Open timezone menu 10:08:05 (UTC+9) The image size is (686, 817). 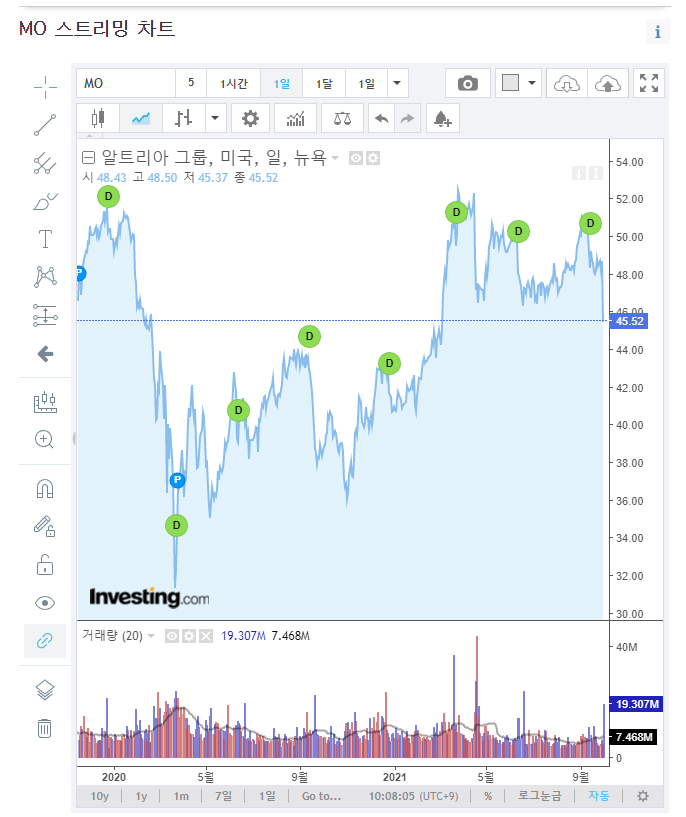414,796
